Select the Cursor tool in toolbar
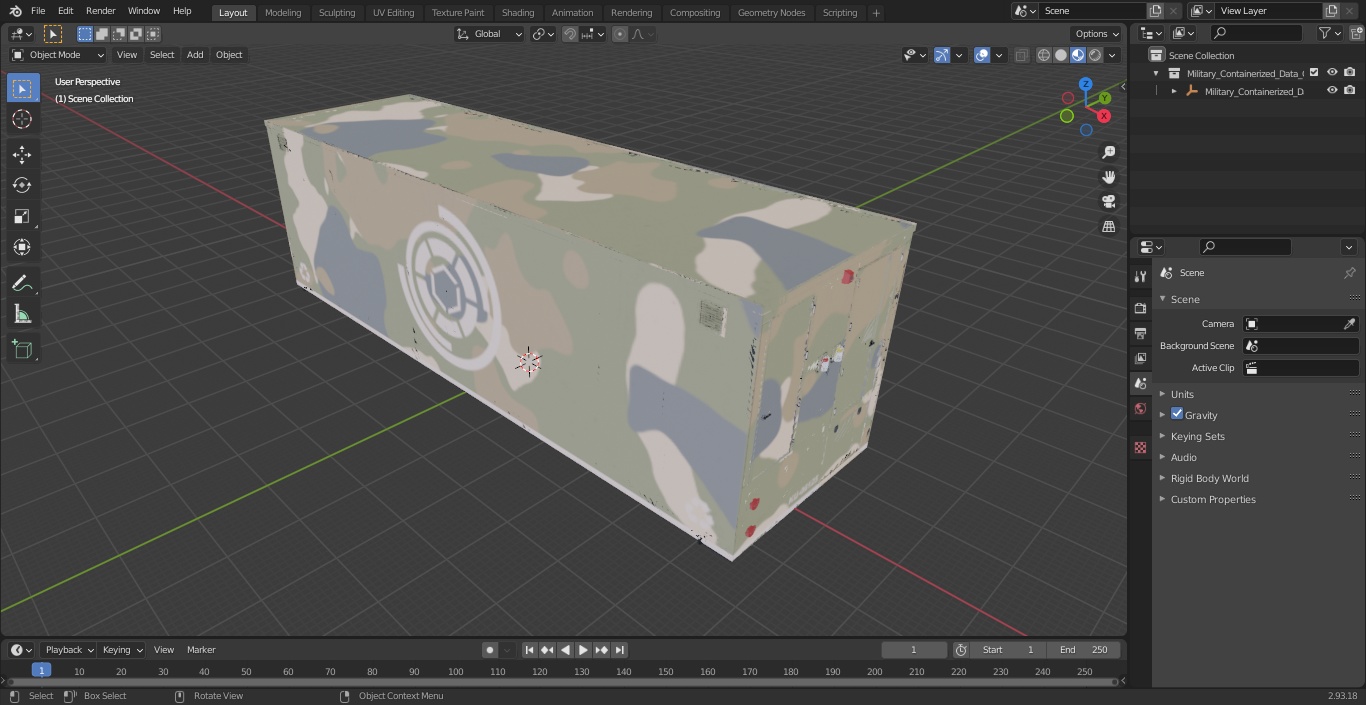The image size is (1366, 705). 22,120
